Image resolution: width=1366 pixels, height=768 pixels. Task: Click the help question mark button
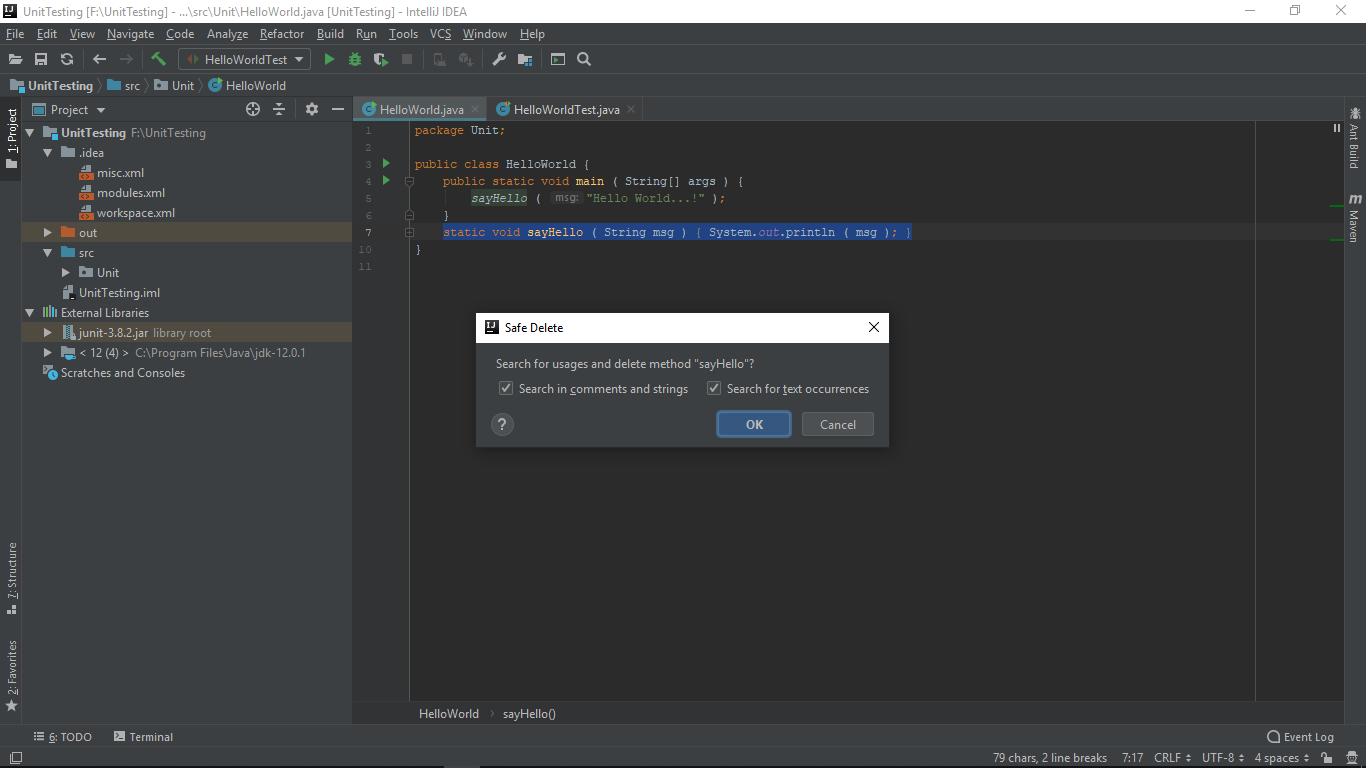502,424
